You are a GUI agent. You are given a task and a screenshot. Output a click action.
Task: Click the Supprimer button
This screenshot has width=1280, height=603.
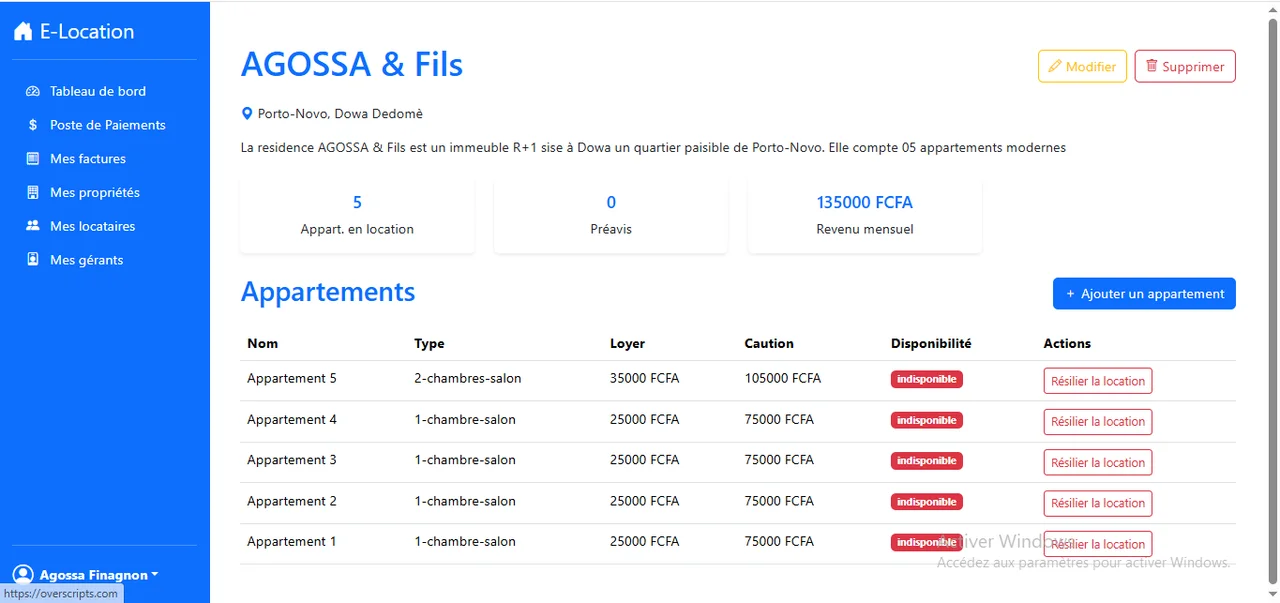pyautogui.click(x=1185, y=66)
